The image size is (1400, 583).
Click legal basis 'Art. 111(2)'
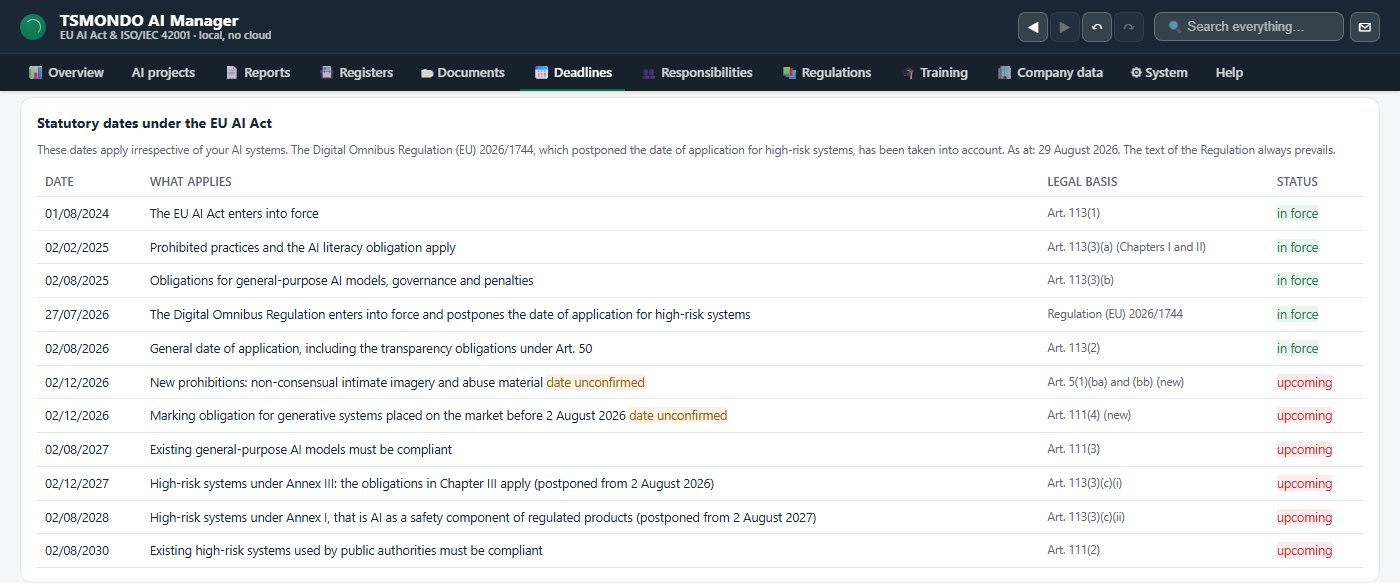(x=1073, y=550)
